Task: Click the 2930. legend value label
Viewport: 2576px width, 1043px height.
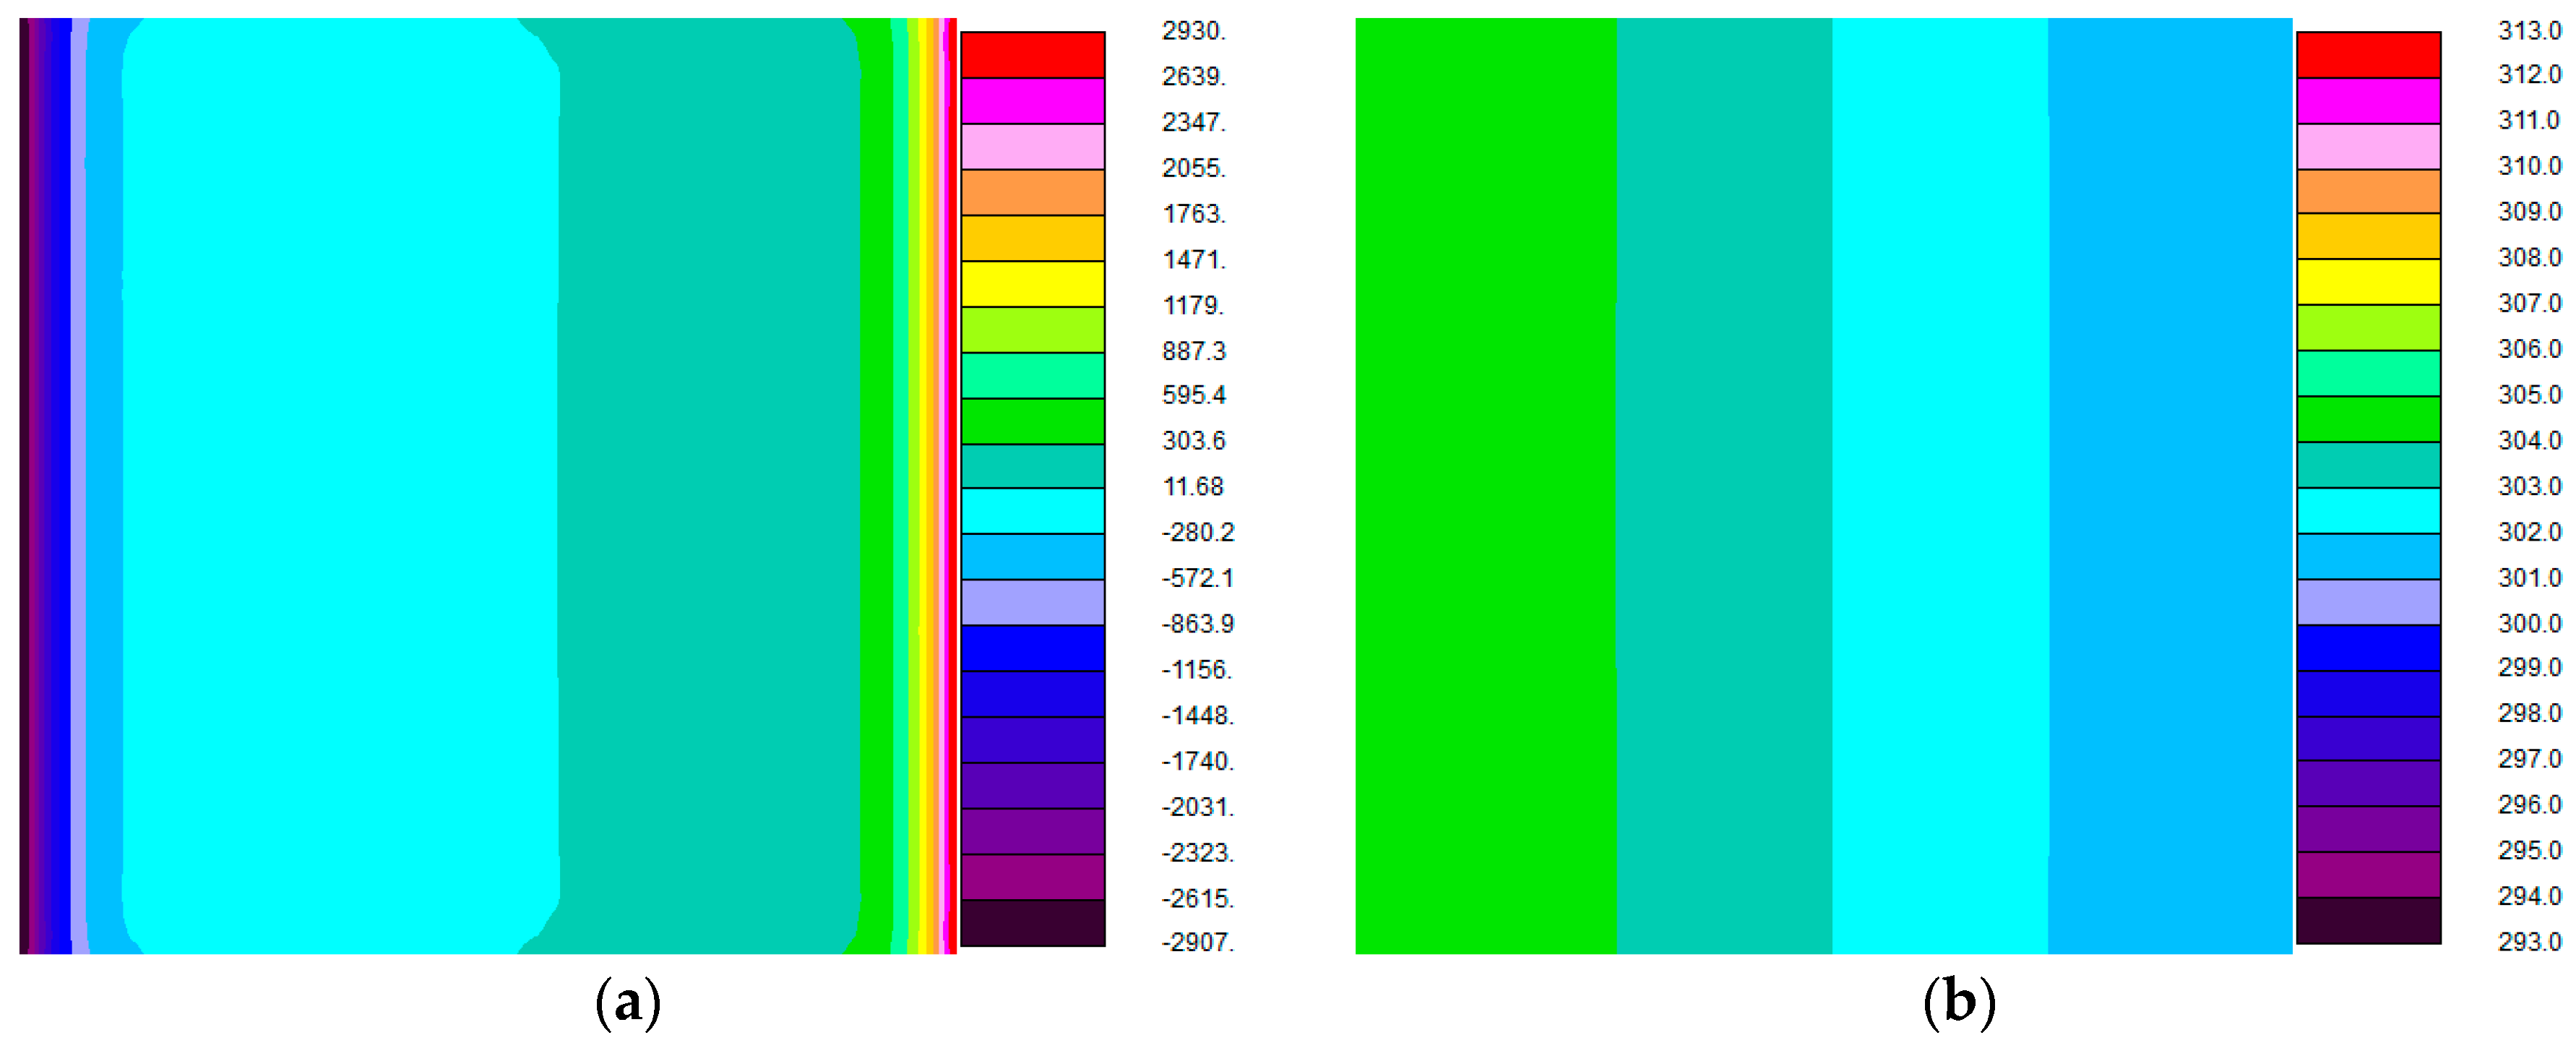Action: click(x=1193, y=31)
